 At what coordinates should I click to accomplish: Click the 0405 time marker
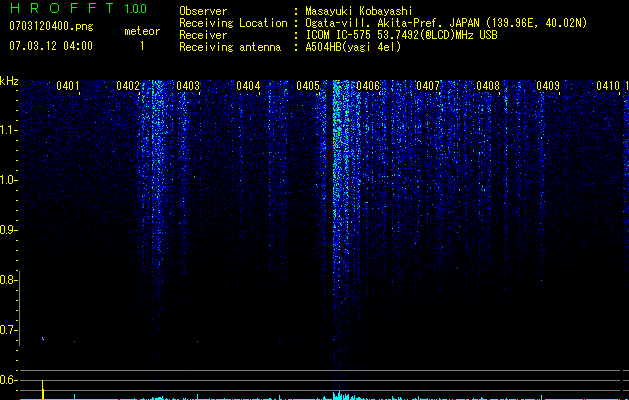coord(308,86)
